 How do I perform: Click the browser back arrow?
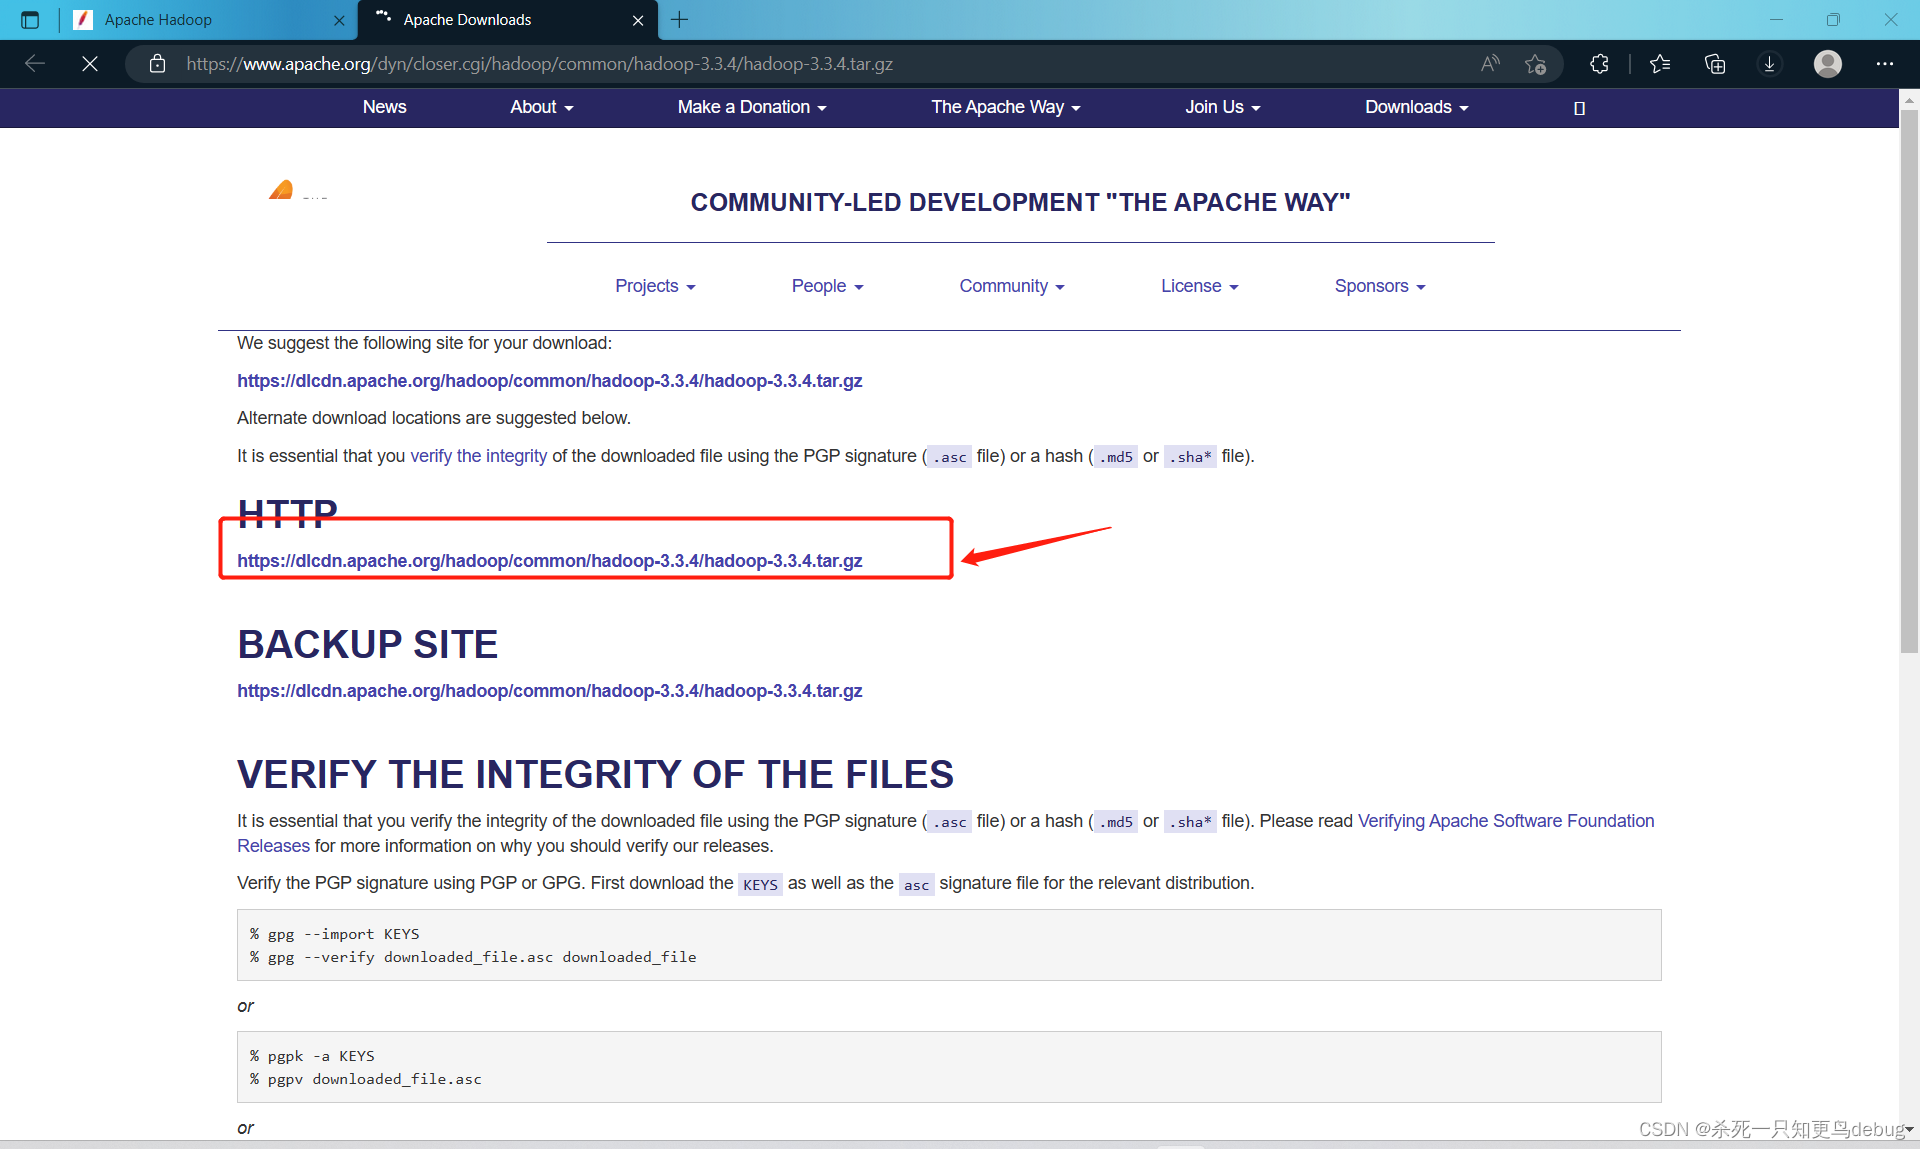click(35, 64)
